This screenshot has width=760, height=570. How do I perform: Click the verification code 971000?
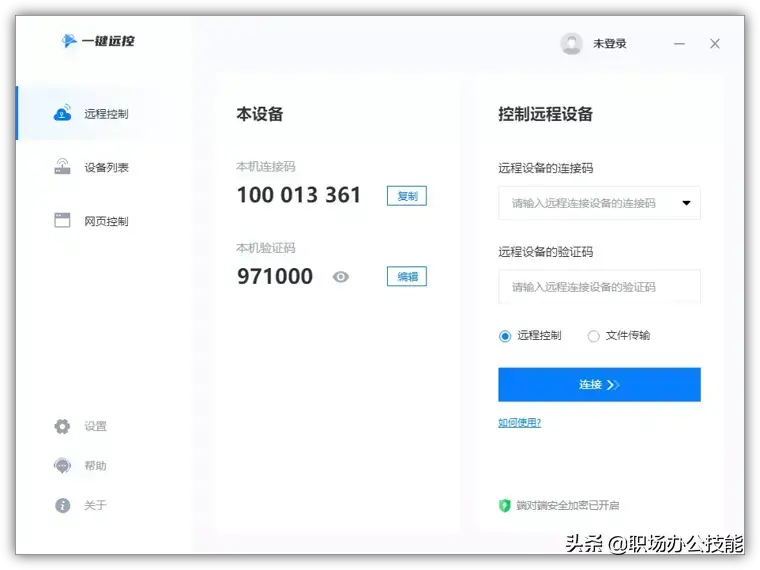(x=275, y=276)
